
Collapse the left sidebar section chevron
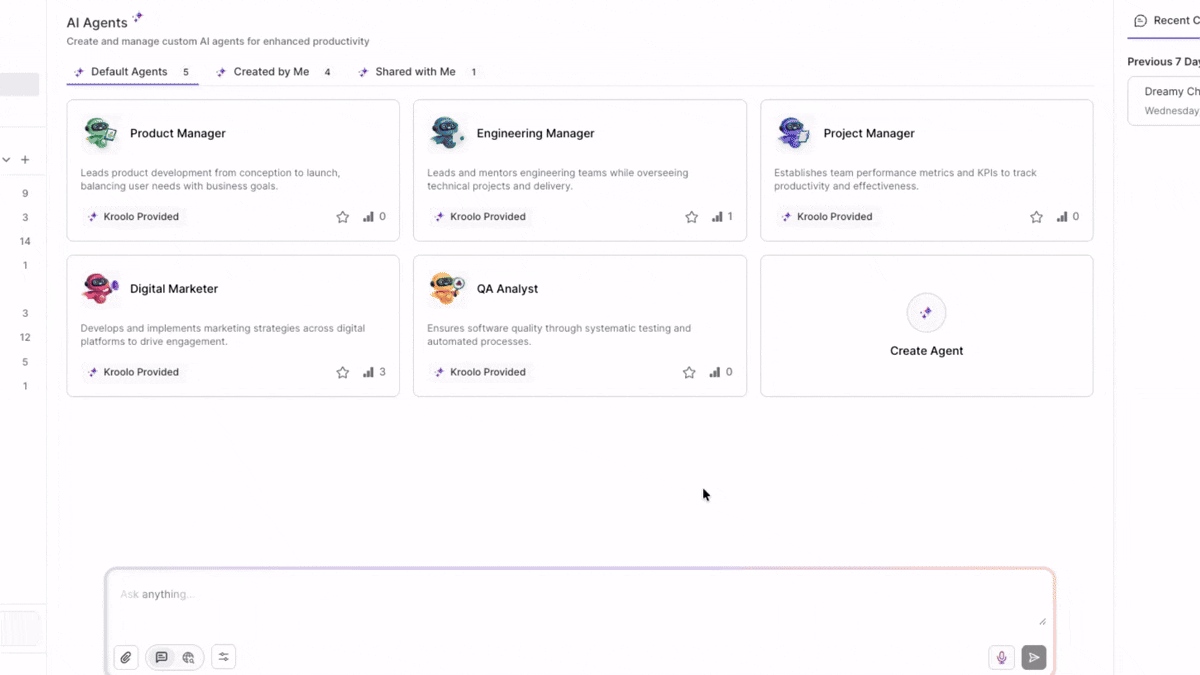coord(6,159)
